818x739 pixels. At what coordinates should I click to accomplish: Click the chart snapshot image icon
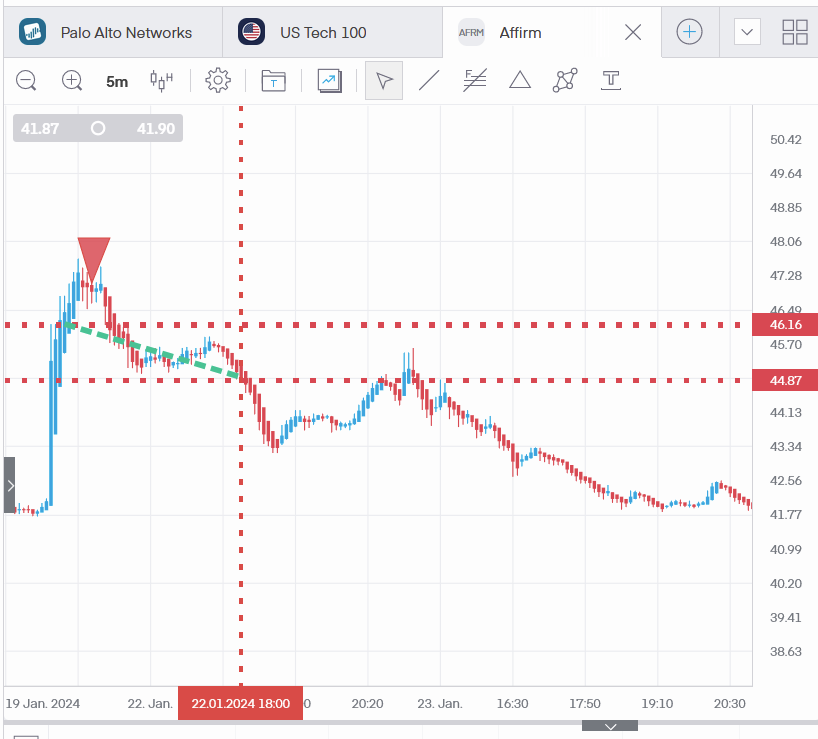click(x=330, y=81)
